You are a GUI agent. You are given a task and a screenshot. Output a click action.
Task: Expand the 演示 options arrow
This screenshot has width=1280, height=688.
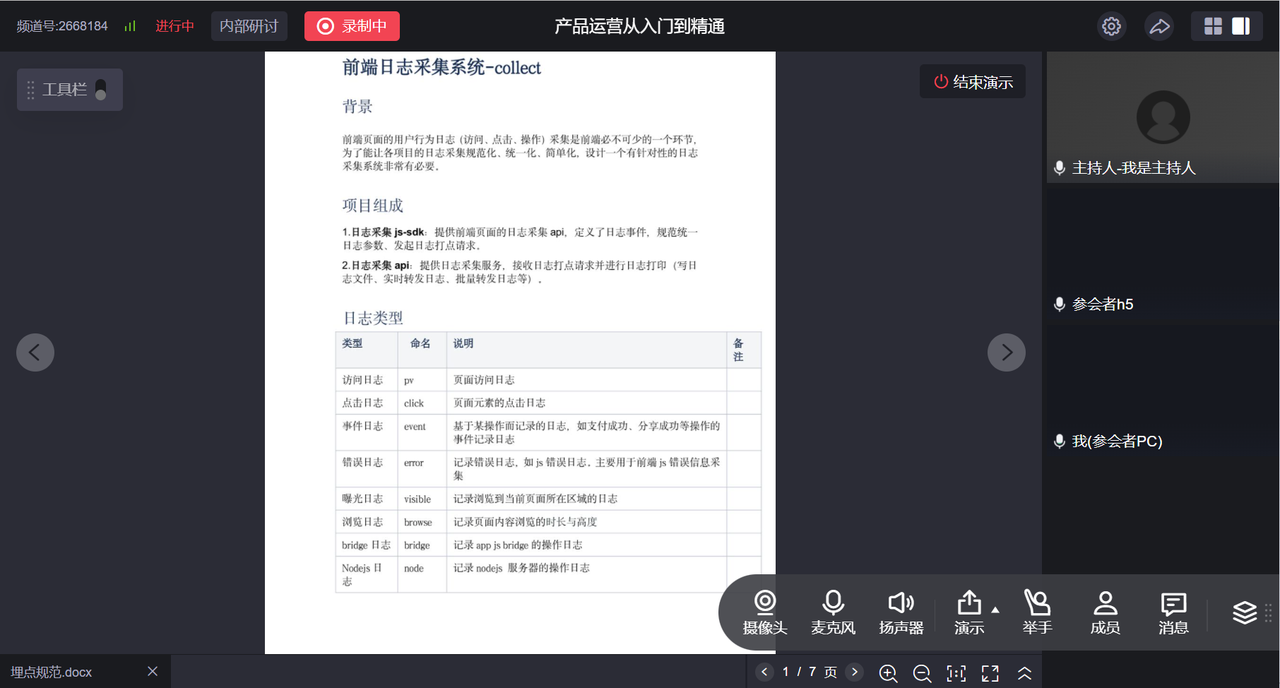tap(995, 609)
